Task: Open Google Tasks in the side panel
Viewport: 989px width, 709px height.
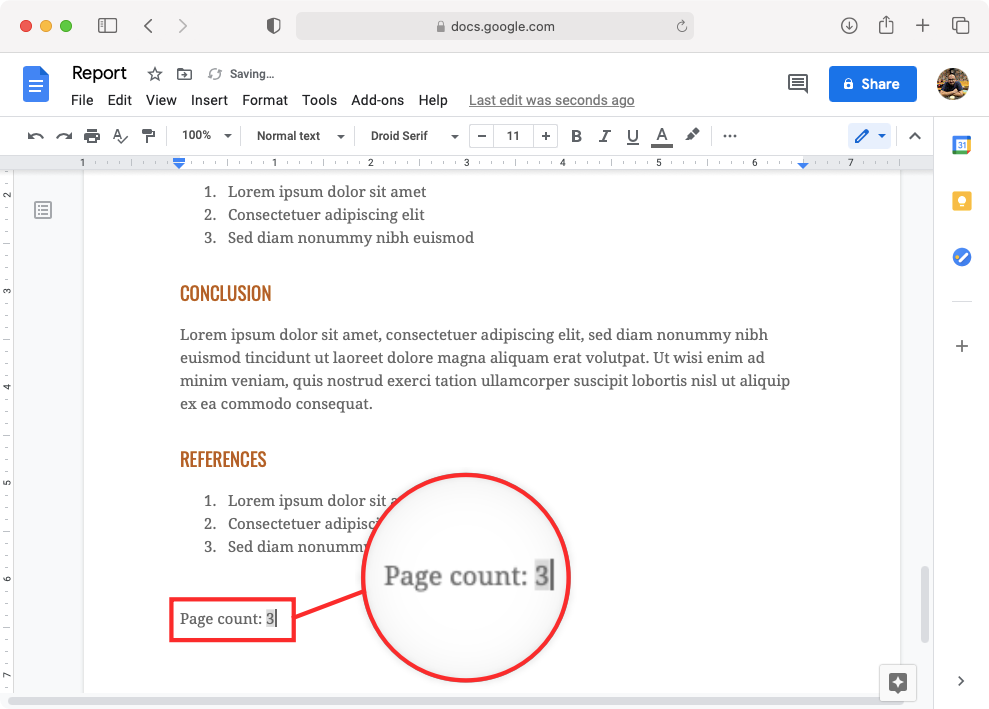Action: pyautogui.click(x=961, y=257)
